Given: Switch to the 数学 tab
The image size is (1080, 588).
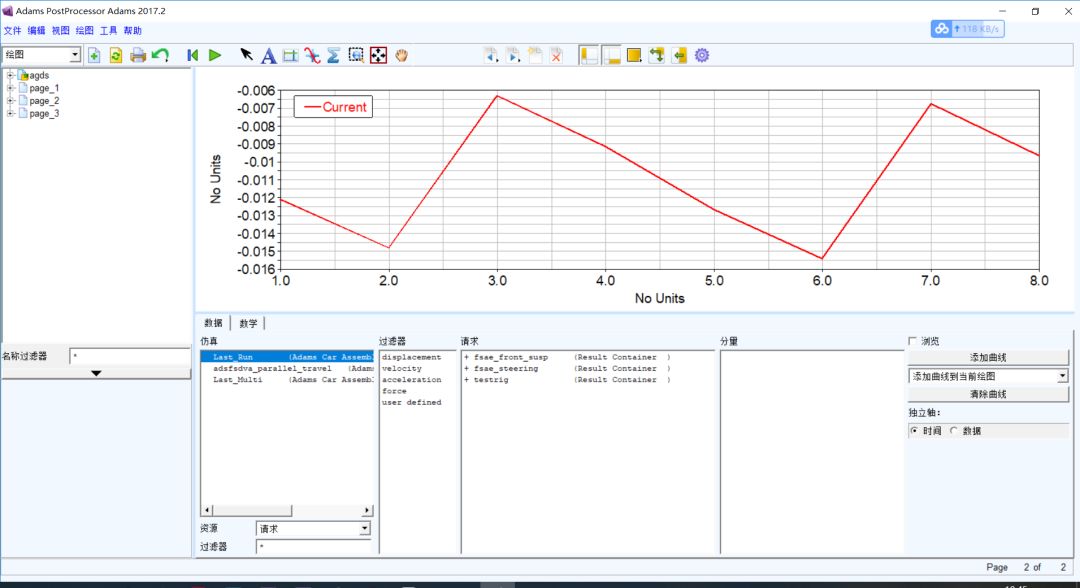Looking at the screenshot, I should point(248,323).
